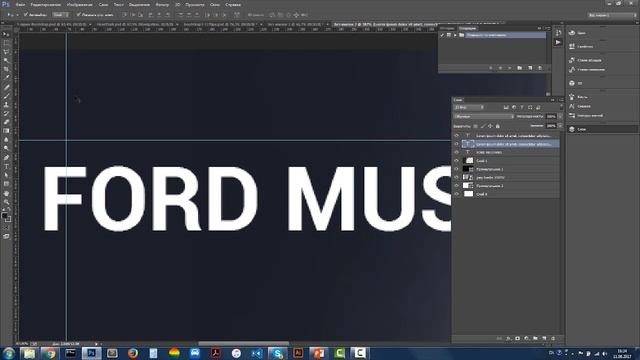Image resolution: width=640 pixels, height=360 pixels.
Task: Open the Изображение menu
Action: [x=80, y=4]
